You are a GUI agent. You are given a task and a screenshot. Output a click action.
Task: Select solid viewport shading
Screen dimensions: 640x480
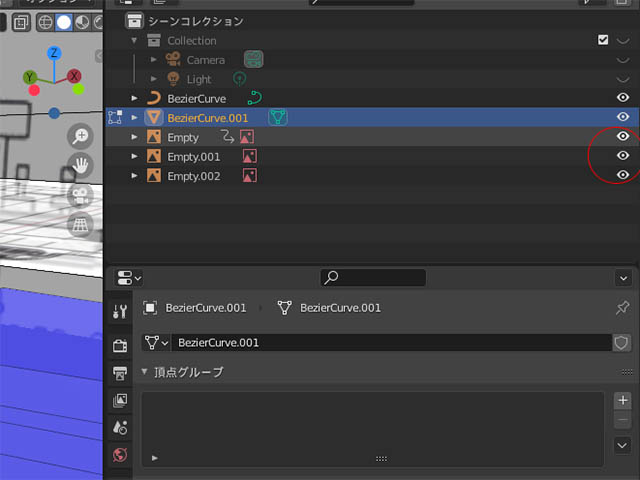point(64,22)
